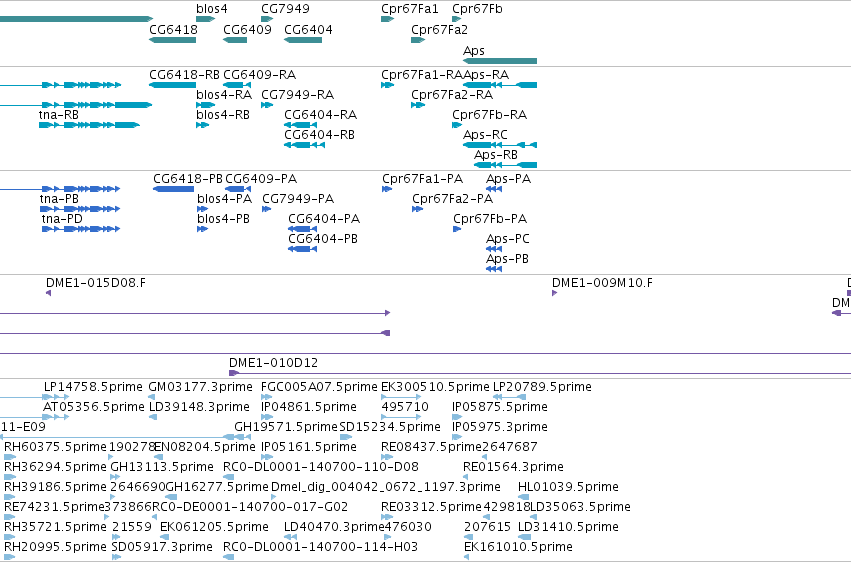Select EST SD05917.3prime
This screenshot has height=562, width=851.
pyautogui.click(x=117, y=557)
